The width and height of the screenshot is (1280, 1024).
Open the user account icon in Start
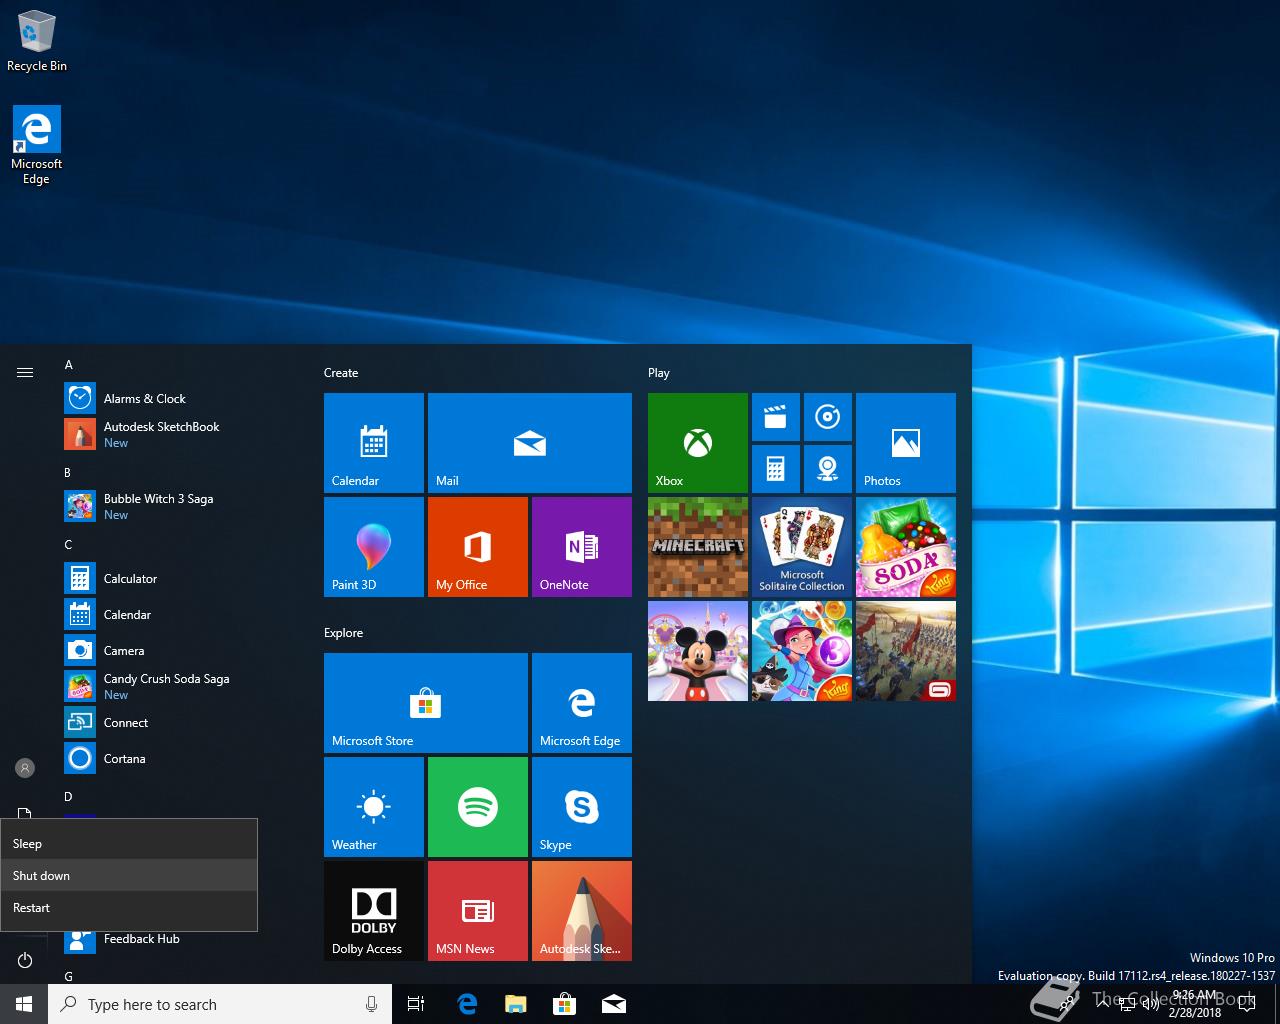coord(25,768)
